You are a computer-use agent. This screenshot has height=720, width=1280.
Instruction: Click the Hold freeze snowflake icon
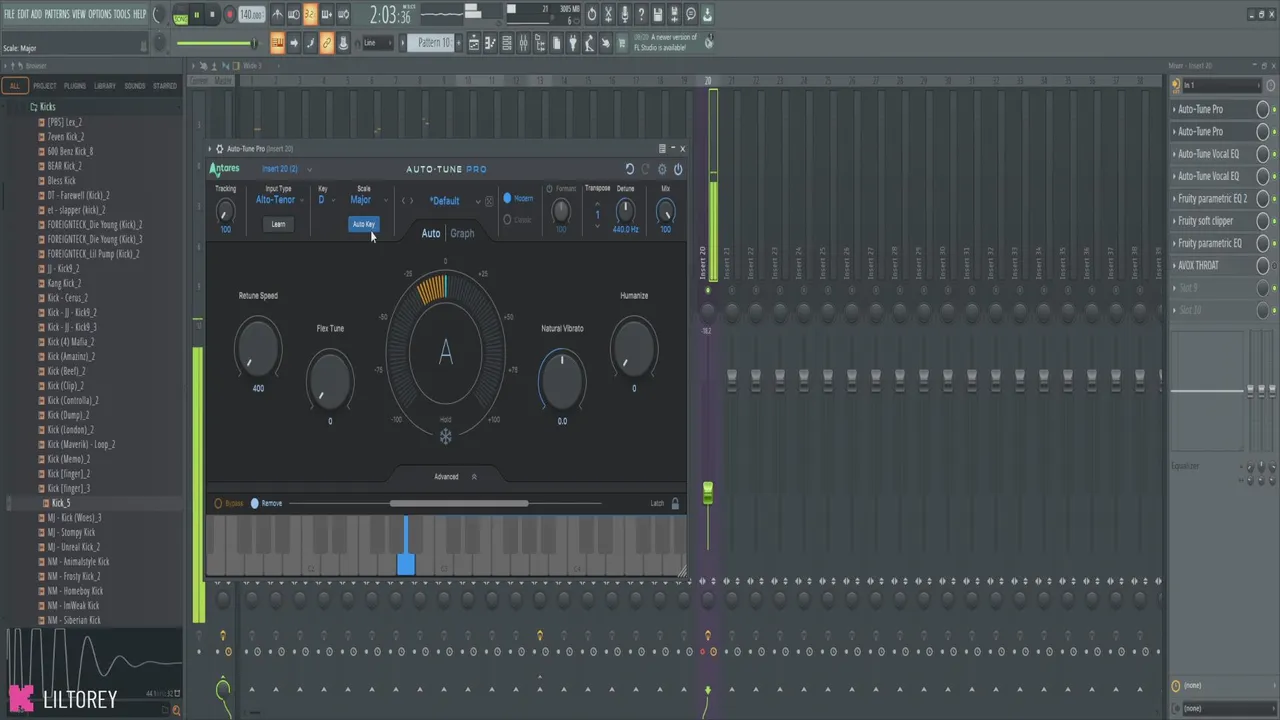coord(446,436)
